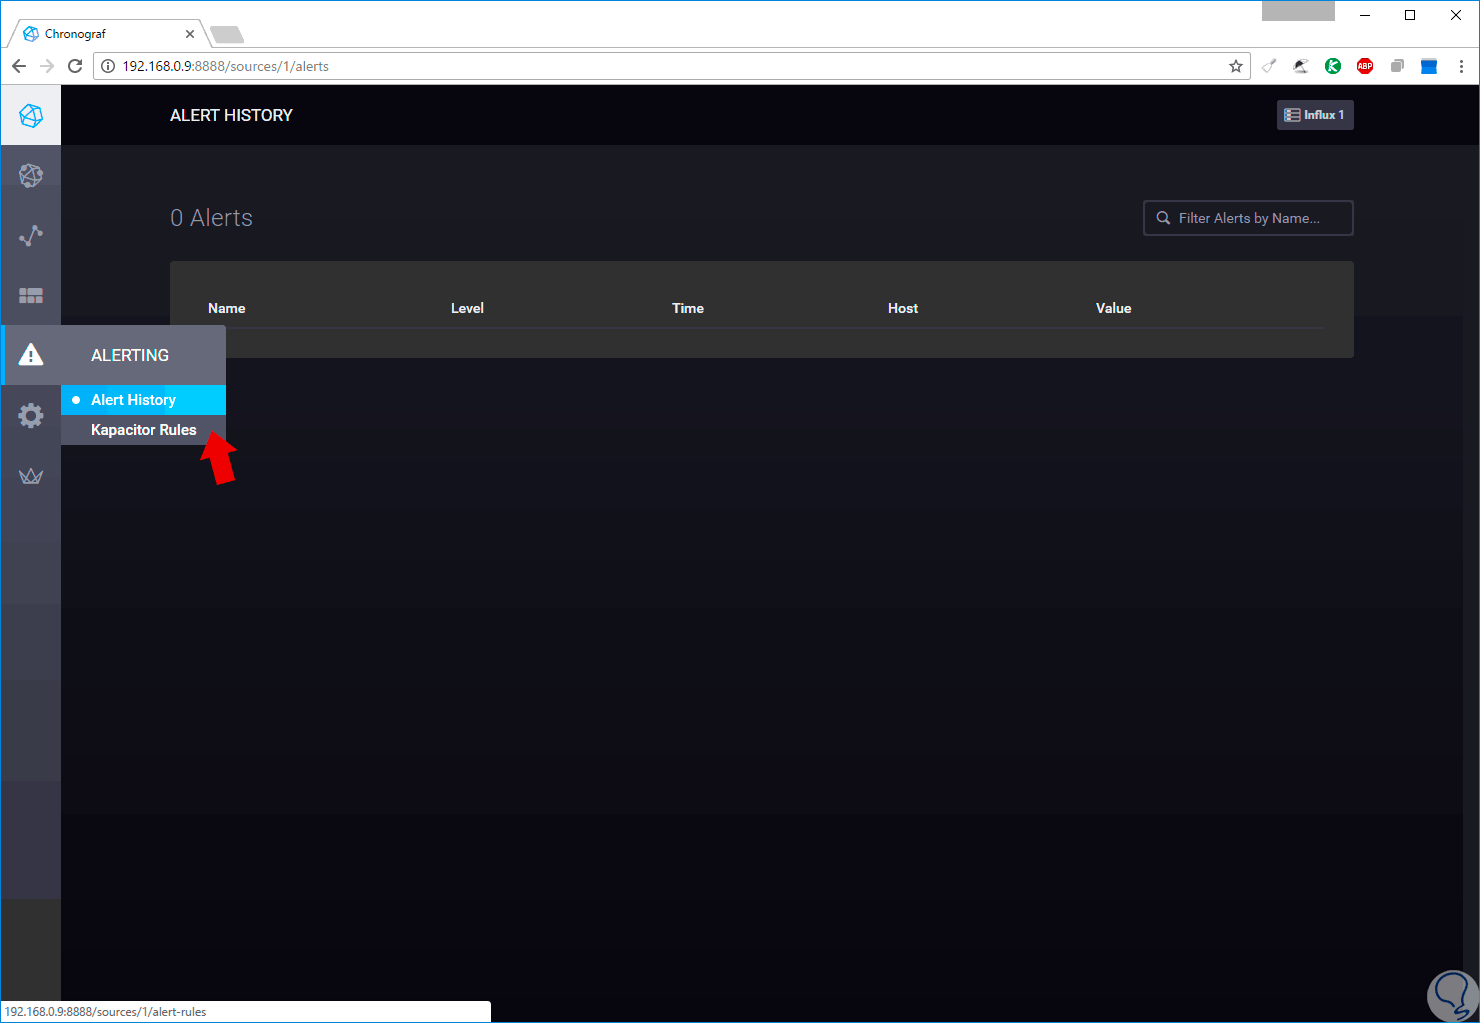Select Alert History menu item

point(143,400)
